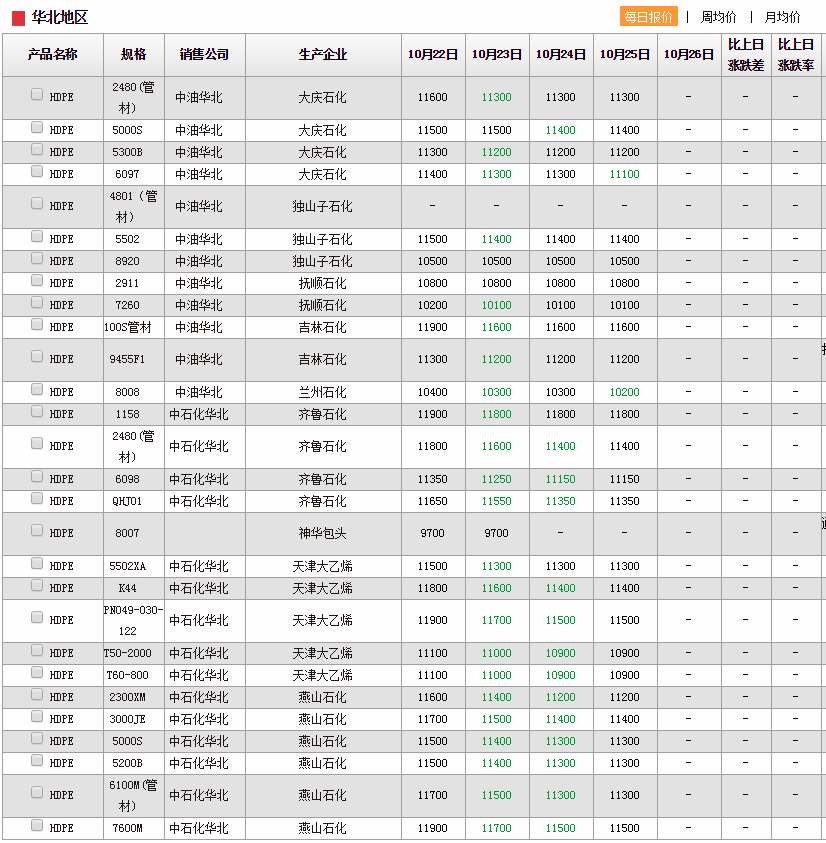Tick the checkbox for HDPE 7600M
This screenshot has height=843, width=826.
(37, 825)
